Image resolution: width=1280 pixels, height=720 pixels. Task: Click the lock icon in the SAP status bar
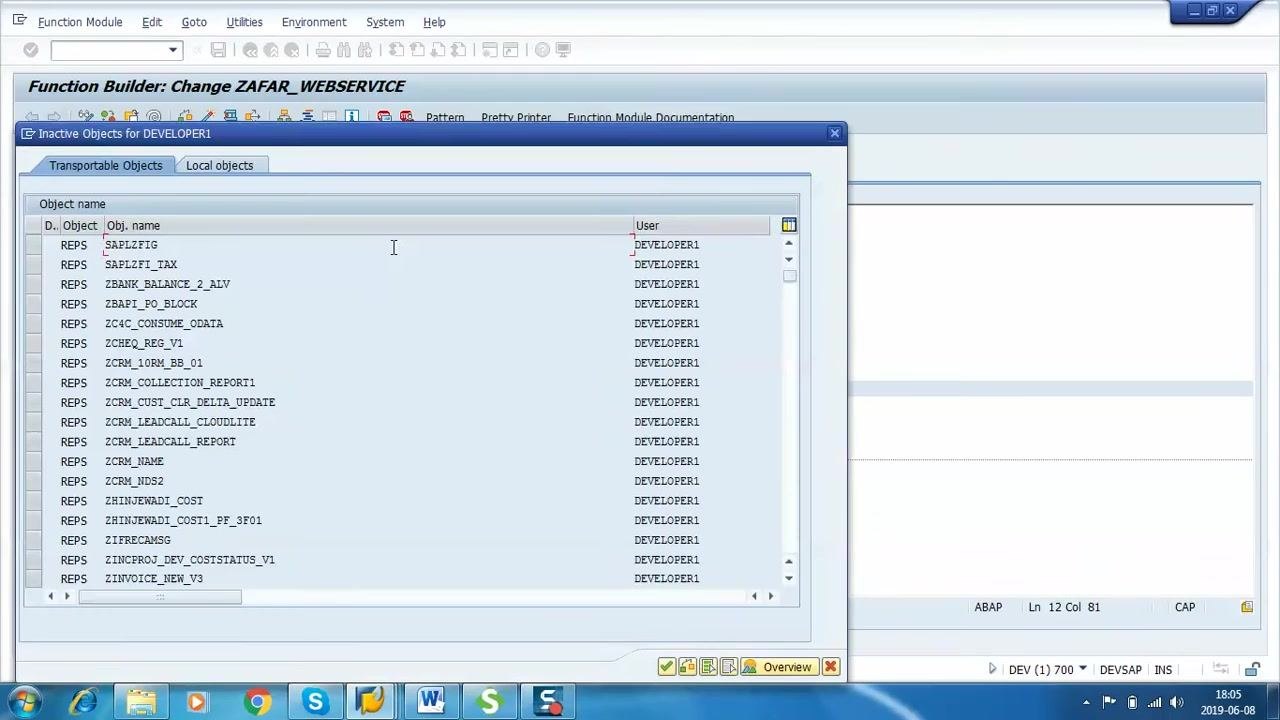(1252, 669)
